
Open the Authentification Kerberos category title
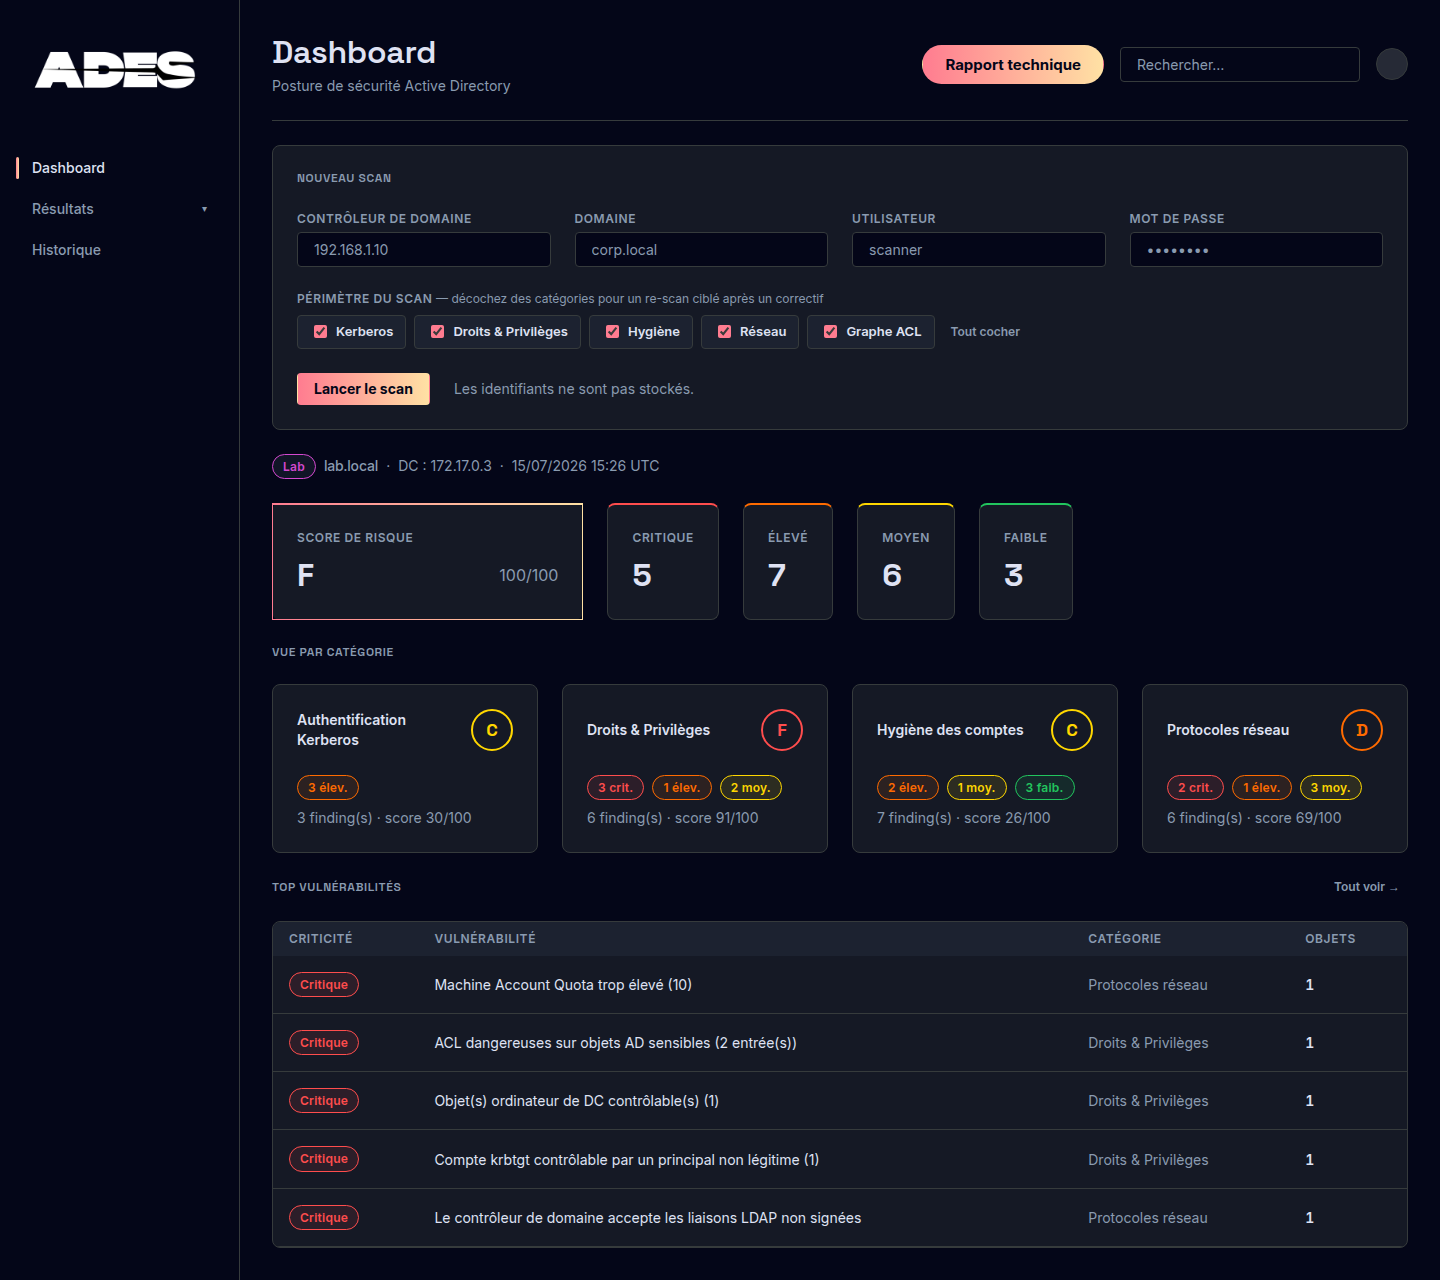pos(351,730)
